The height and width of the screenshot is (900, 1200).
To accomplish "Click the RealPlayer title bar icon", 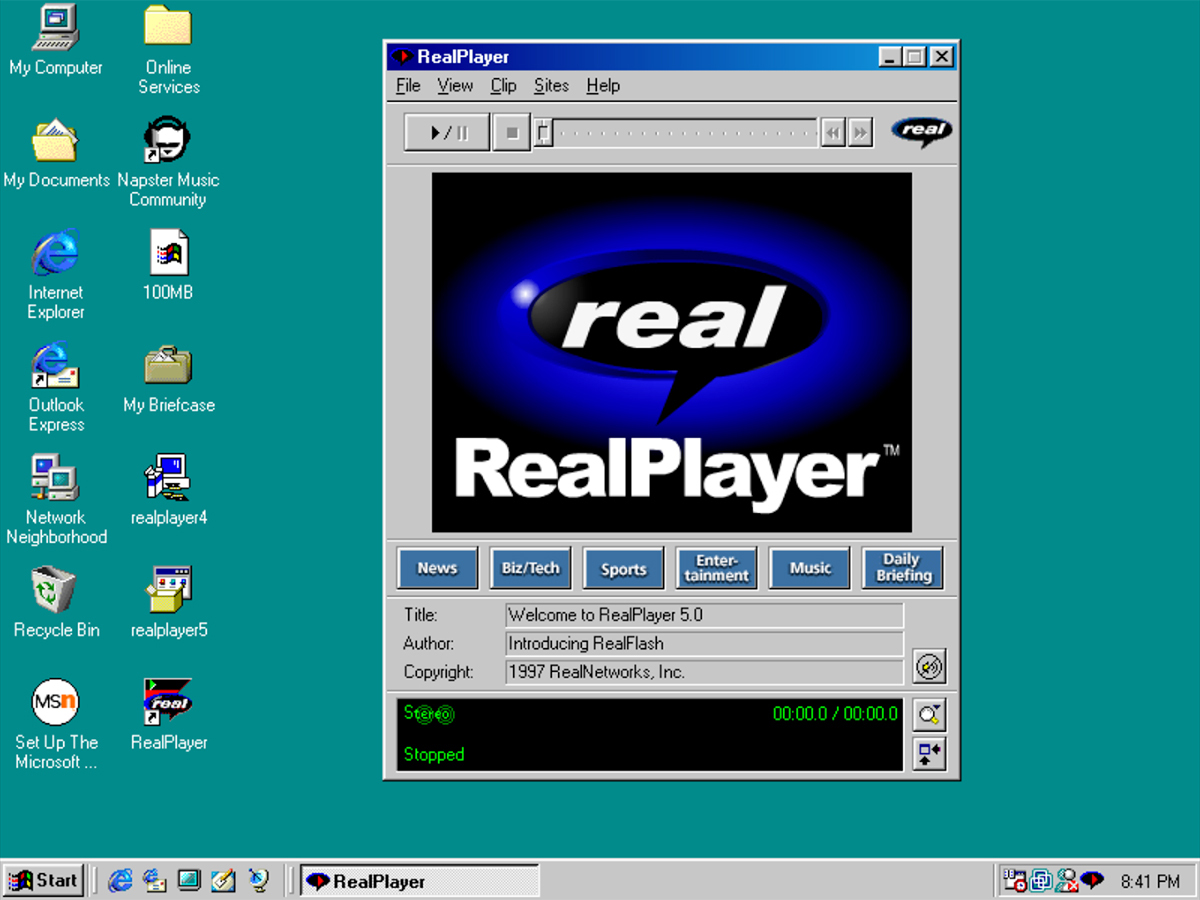I will (x=402, y=57).
